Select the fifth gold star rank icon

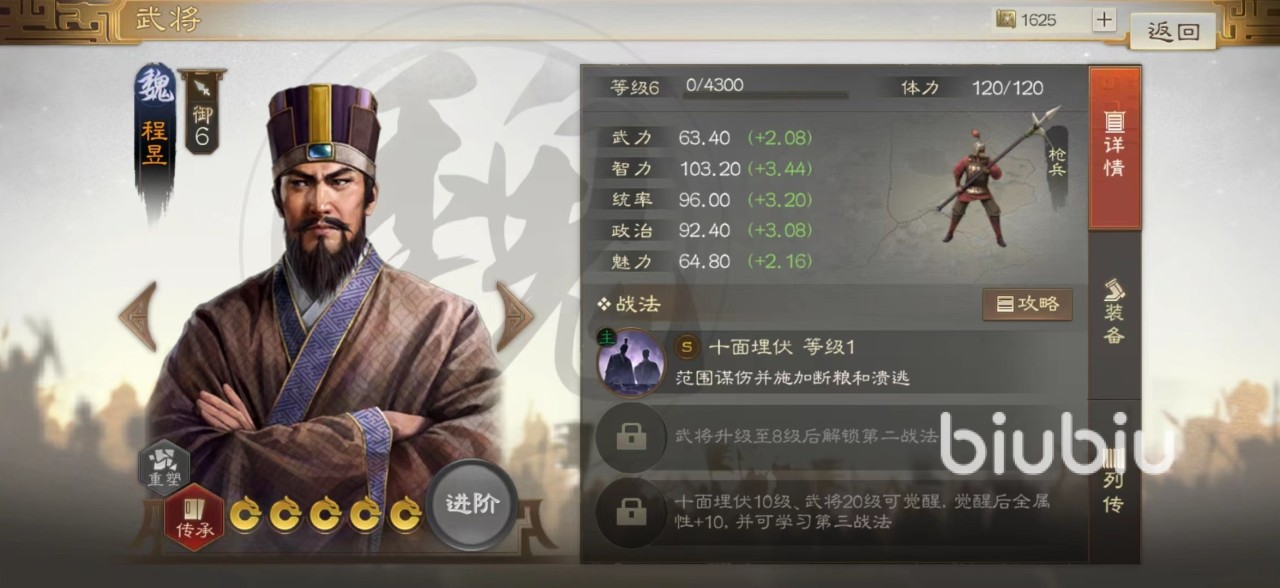405,514
